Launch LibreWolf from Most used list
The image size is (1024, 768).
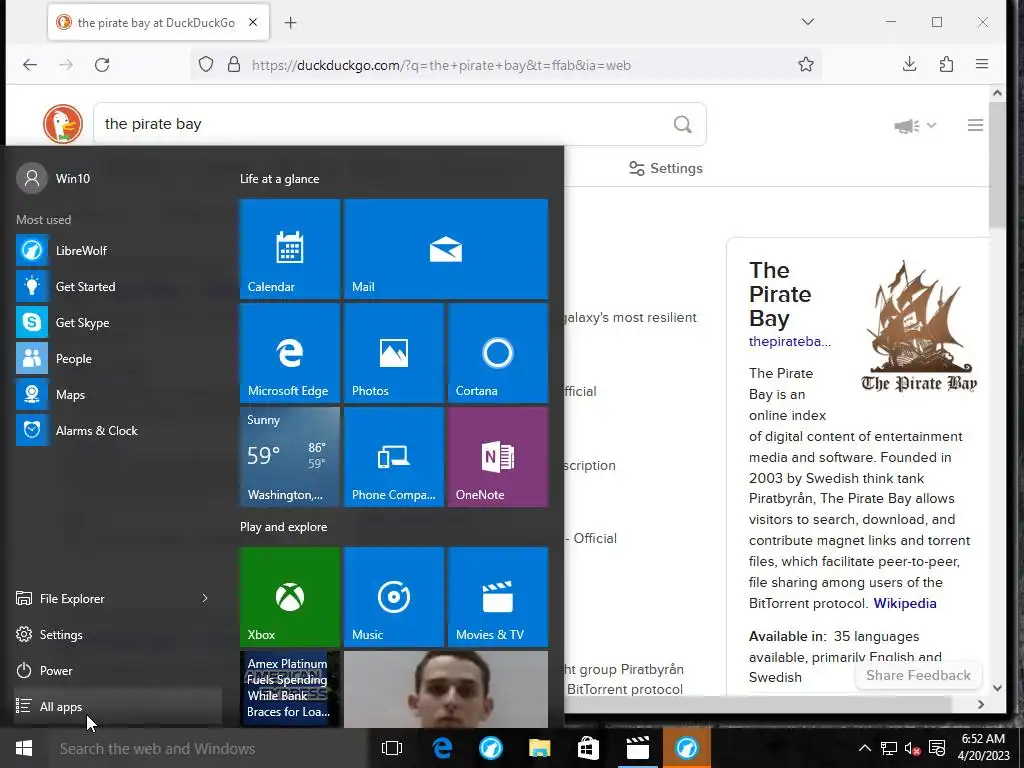[118, 251]
